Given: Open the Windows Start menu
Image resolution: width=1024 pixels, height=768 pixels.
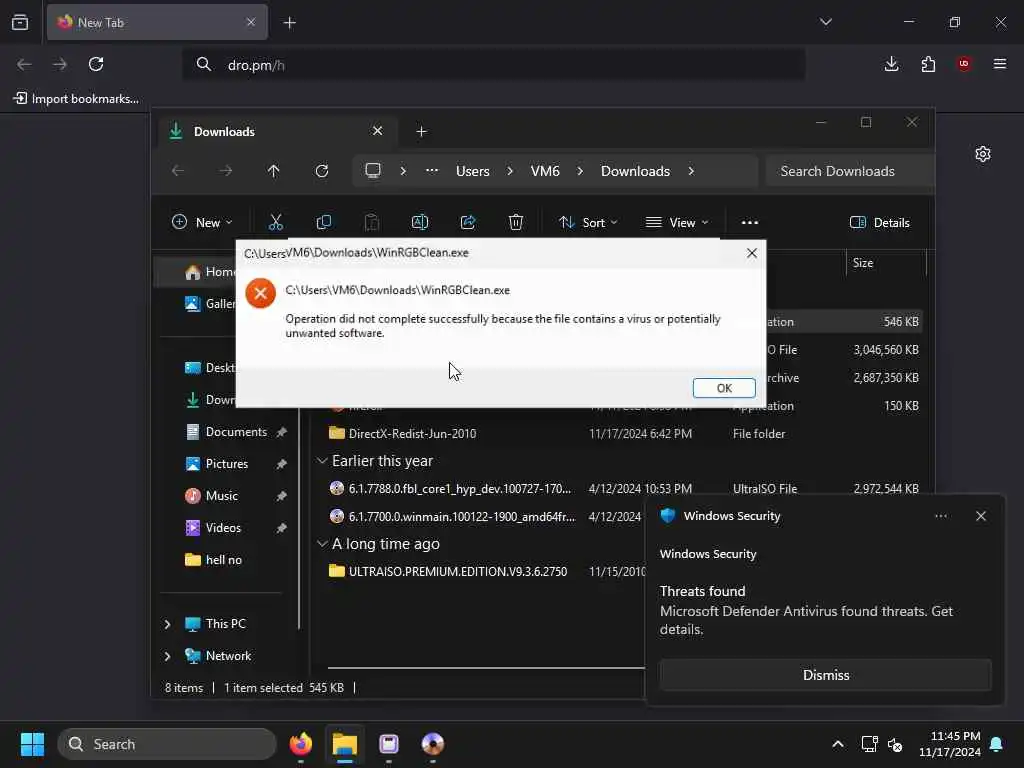Looking at the screenshot, I should point(32,744).
